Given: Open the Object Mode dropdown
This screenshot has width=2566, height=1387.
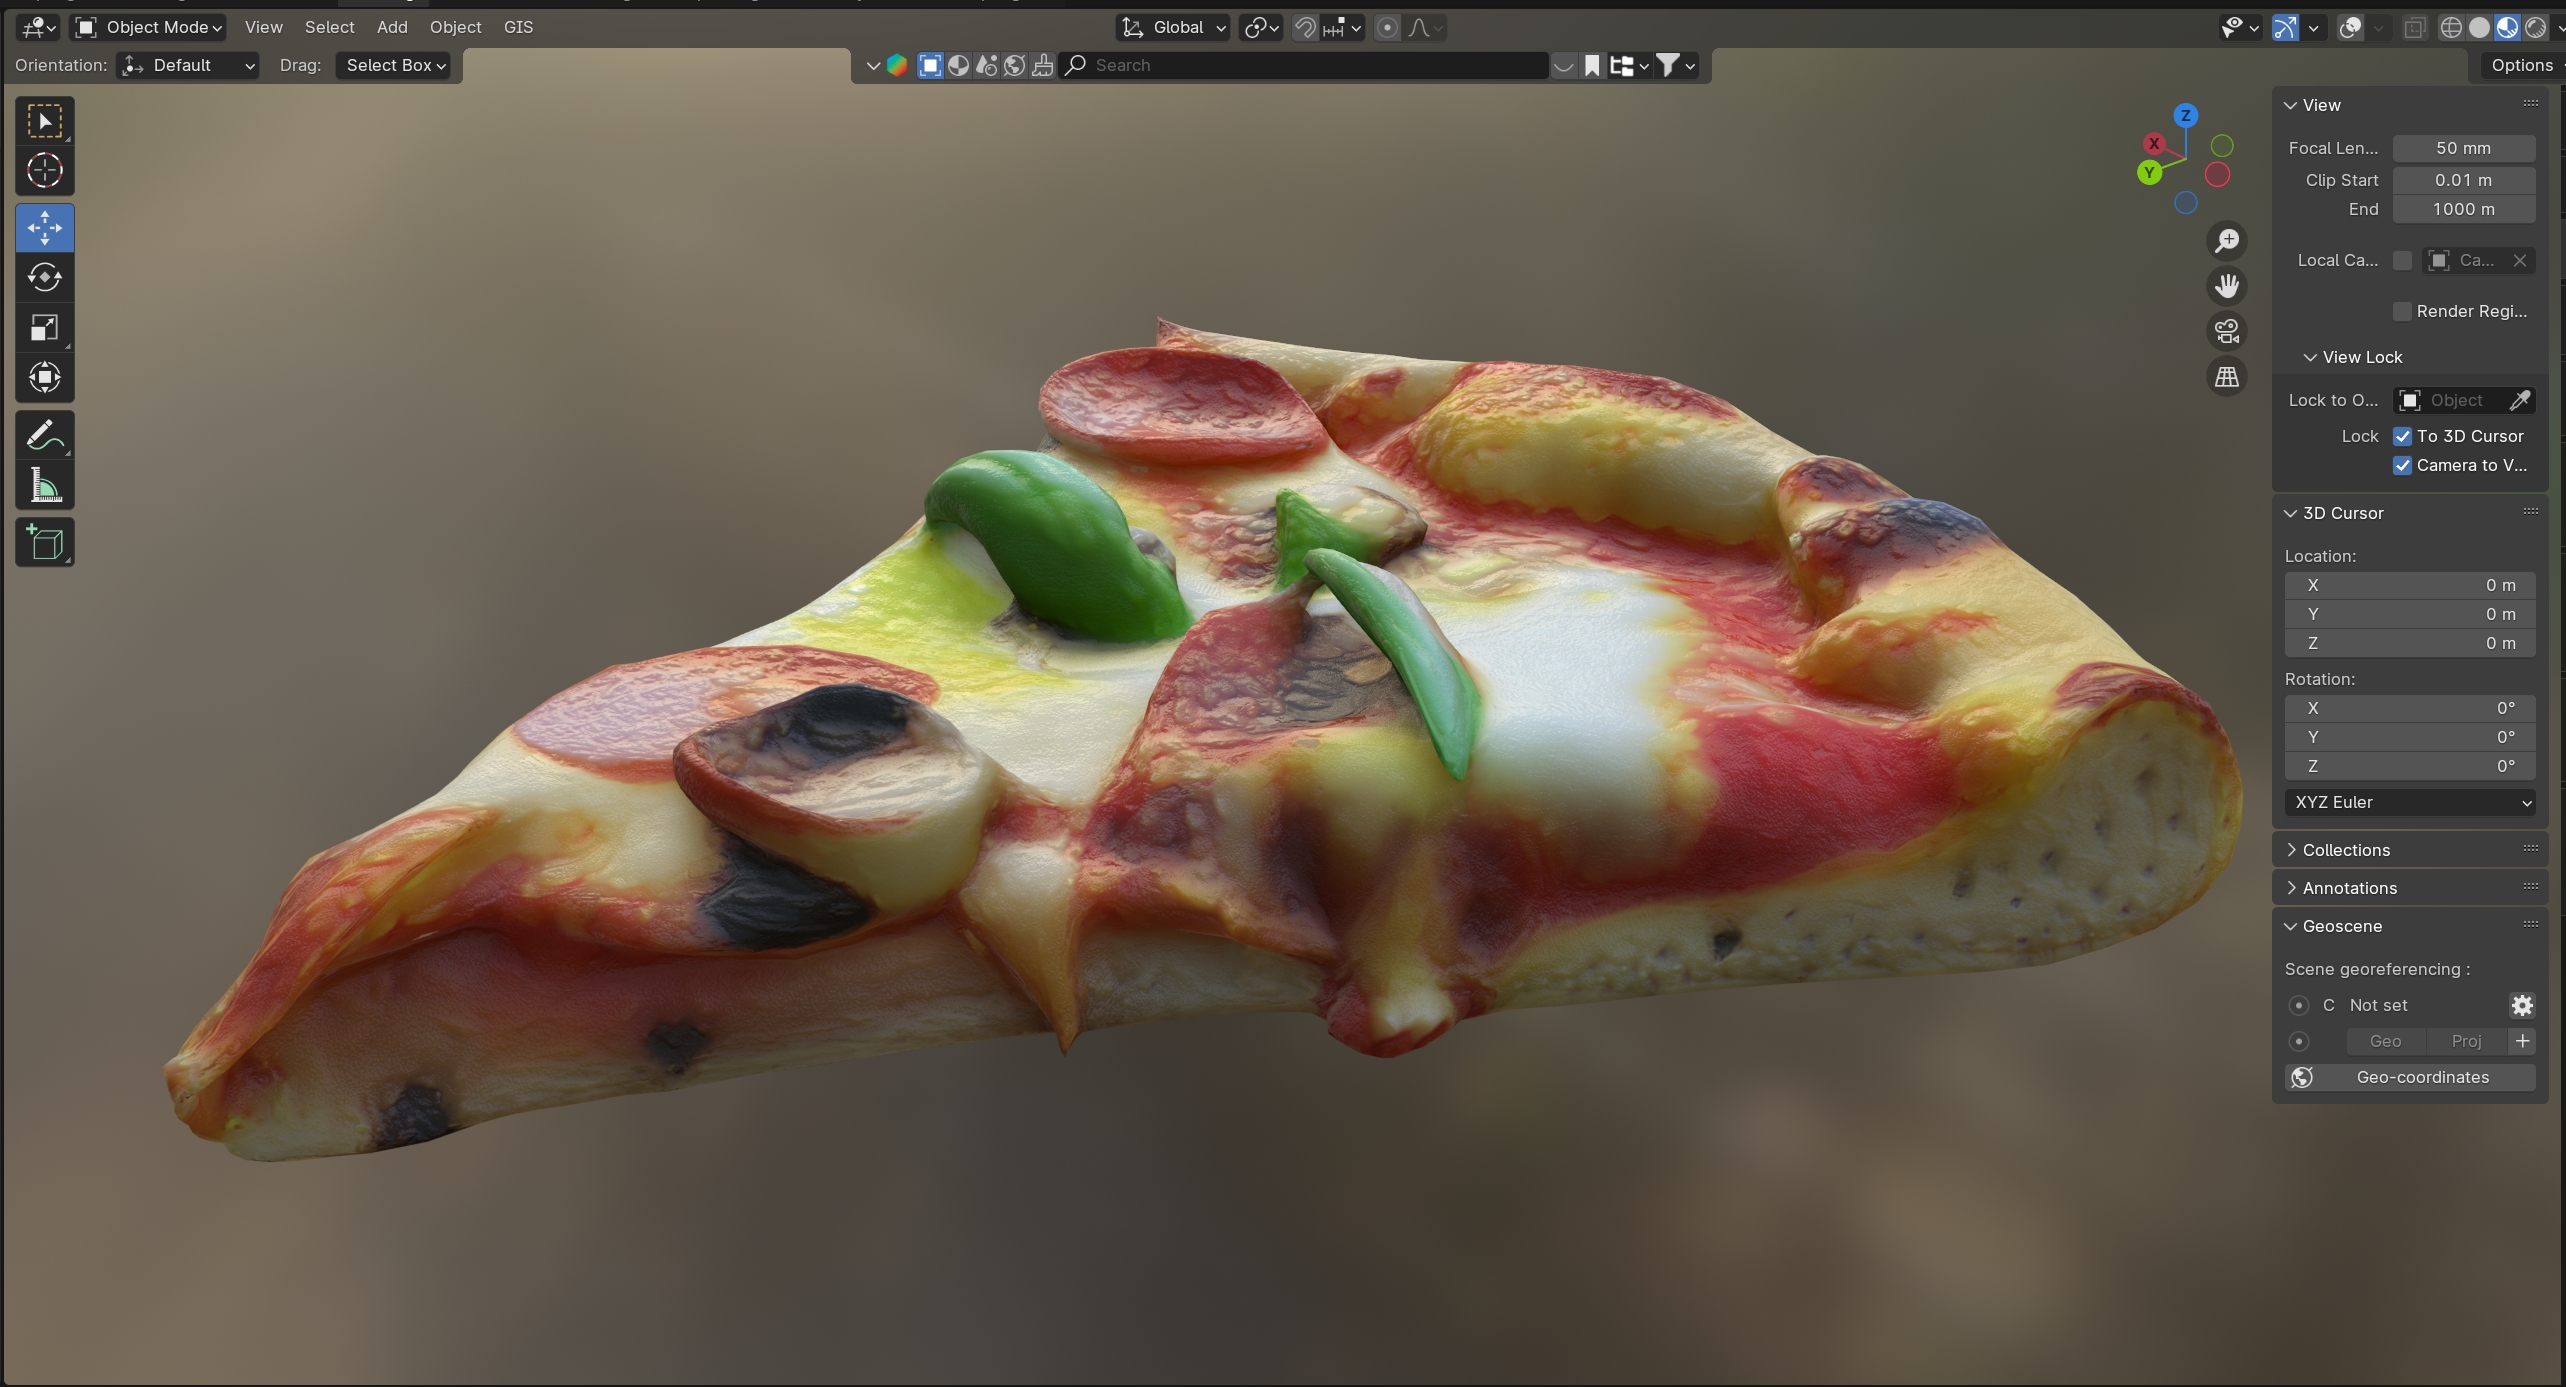Looking at the screenshot, I should click(149, 27).
